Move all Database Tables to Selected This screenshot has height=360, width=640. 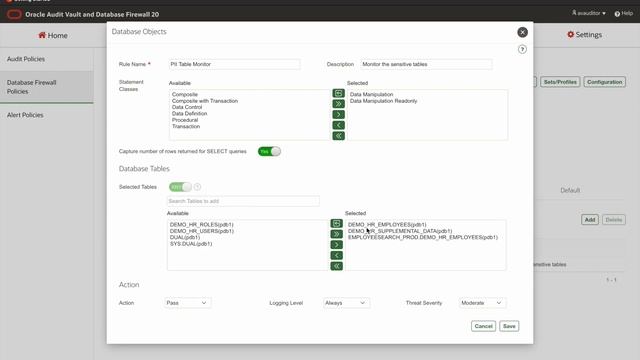336,234
